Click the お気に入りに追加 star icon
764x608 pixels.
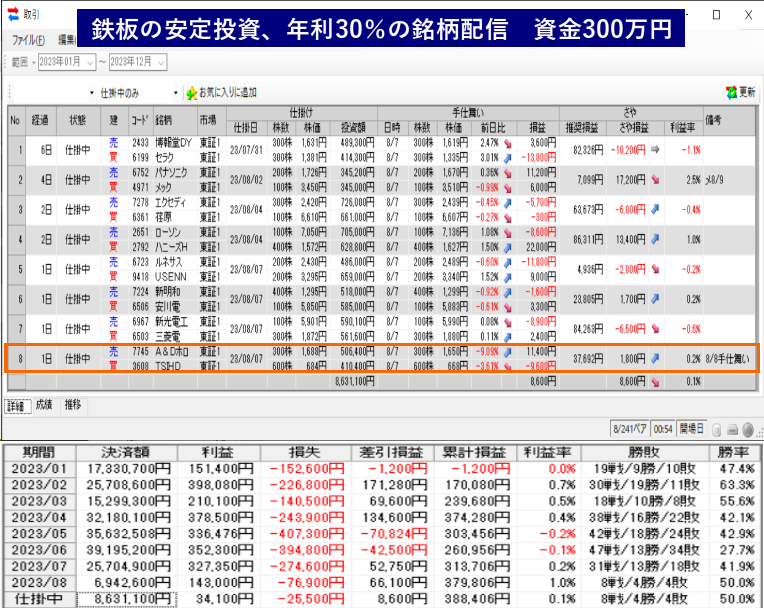(191, 93)
